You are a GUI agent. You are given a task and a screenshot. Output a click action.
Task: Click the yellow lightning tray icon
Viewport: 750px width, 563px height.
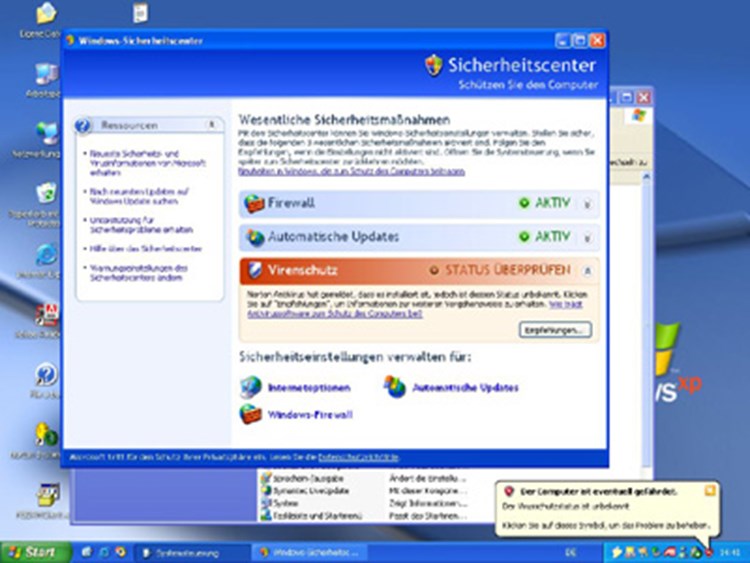(x=617, y=552)
